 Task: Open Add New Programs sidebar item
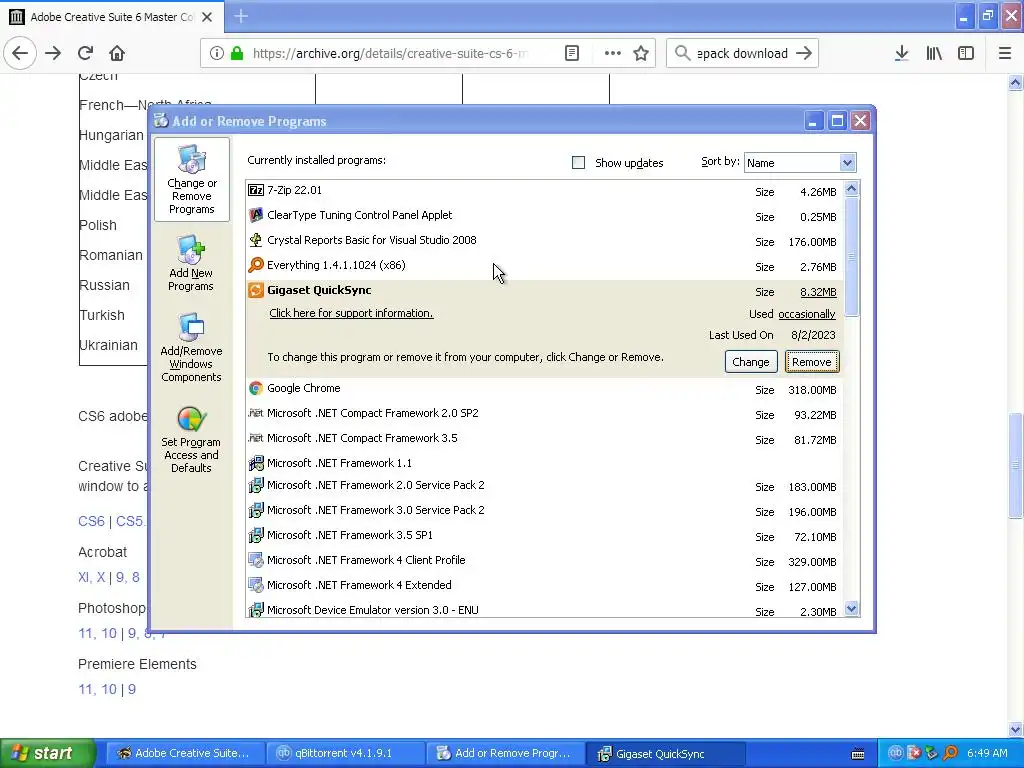pyautogui.click(x=191, y=264)
